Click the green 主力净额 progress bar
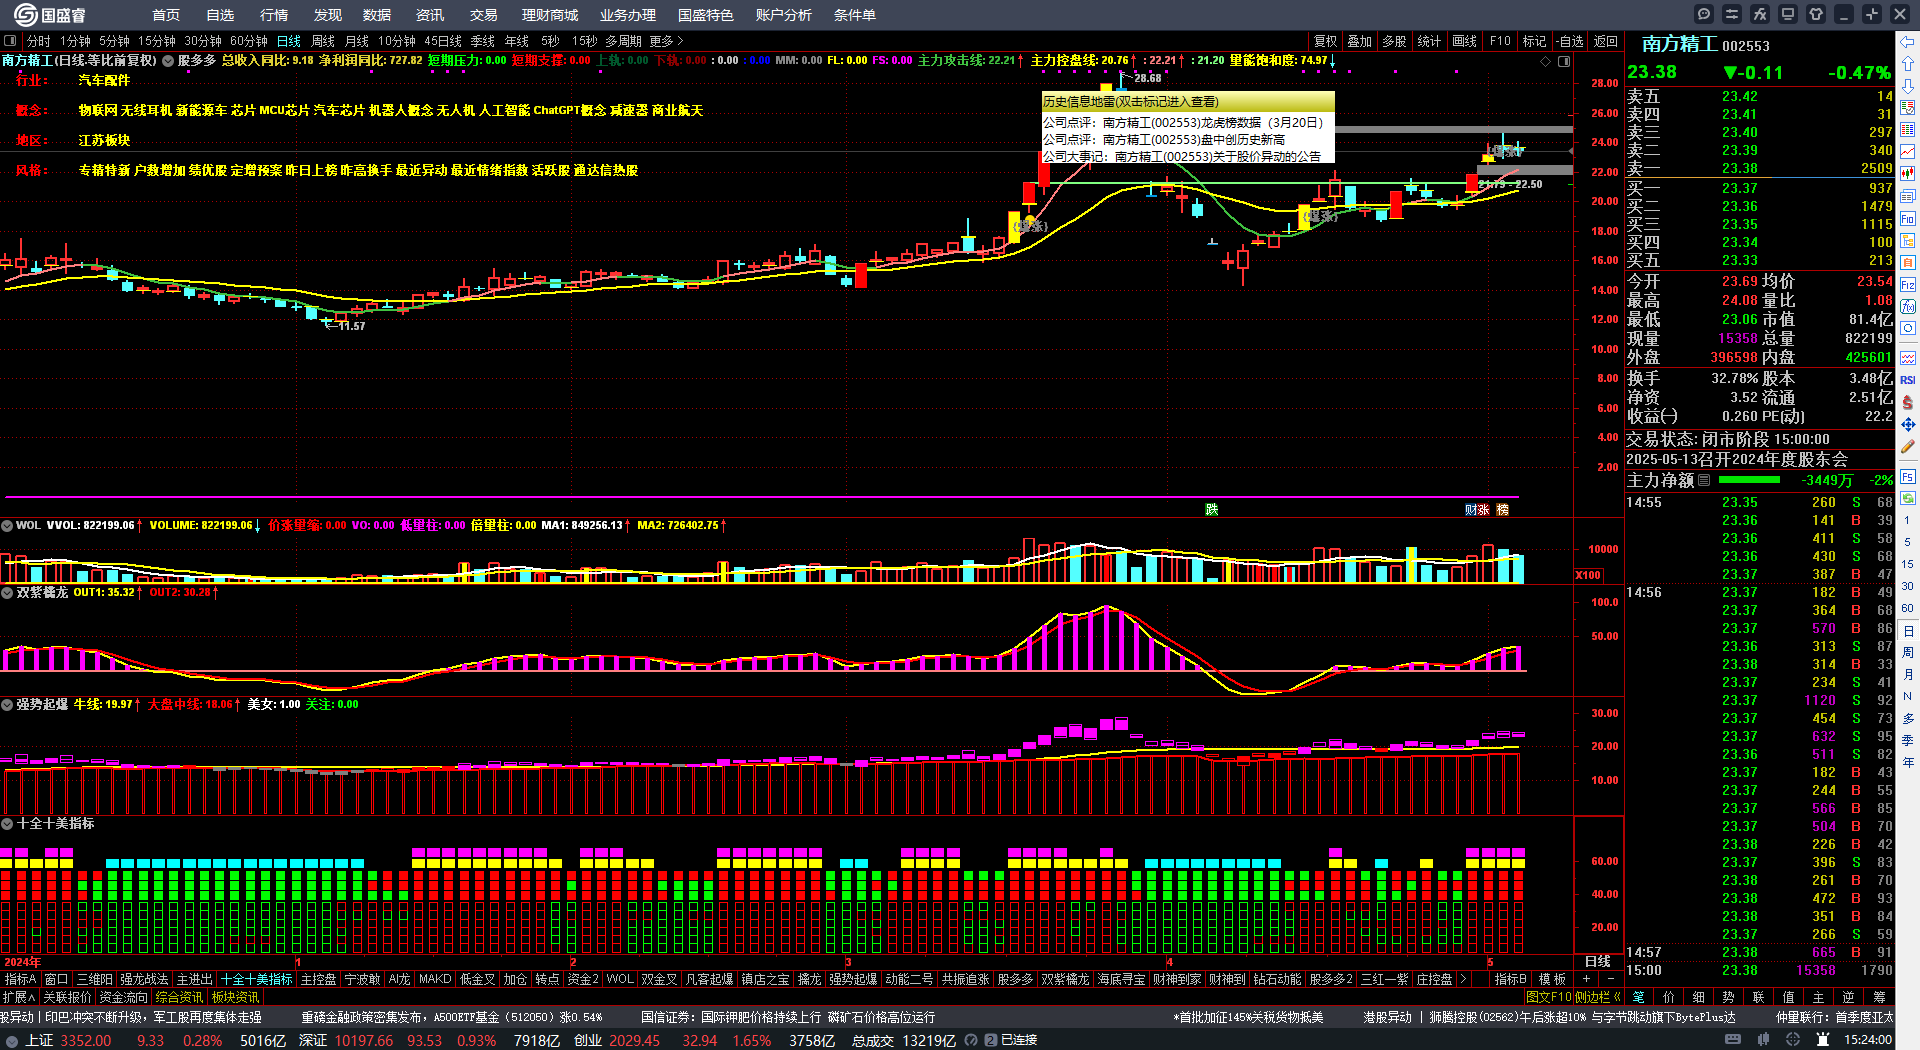1920x1050 pixels. coord(1749,480)
